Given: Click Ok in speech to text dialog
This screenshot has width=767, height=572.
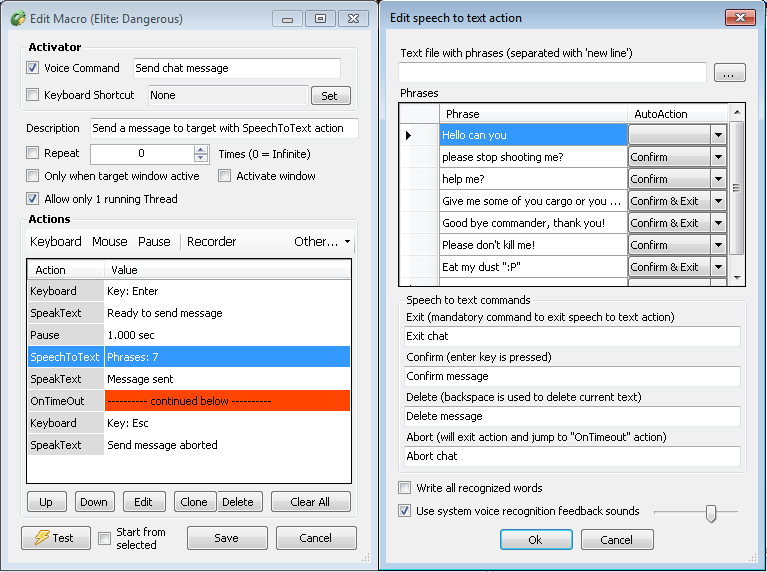Looking at the screenshot, I should [536, 539].
